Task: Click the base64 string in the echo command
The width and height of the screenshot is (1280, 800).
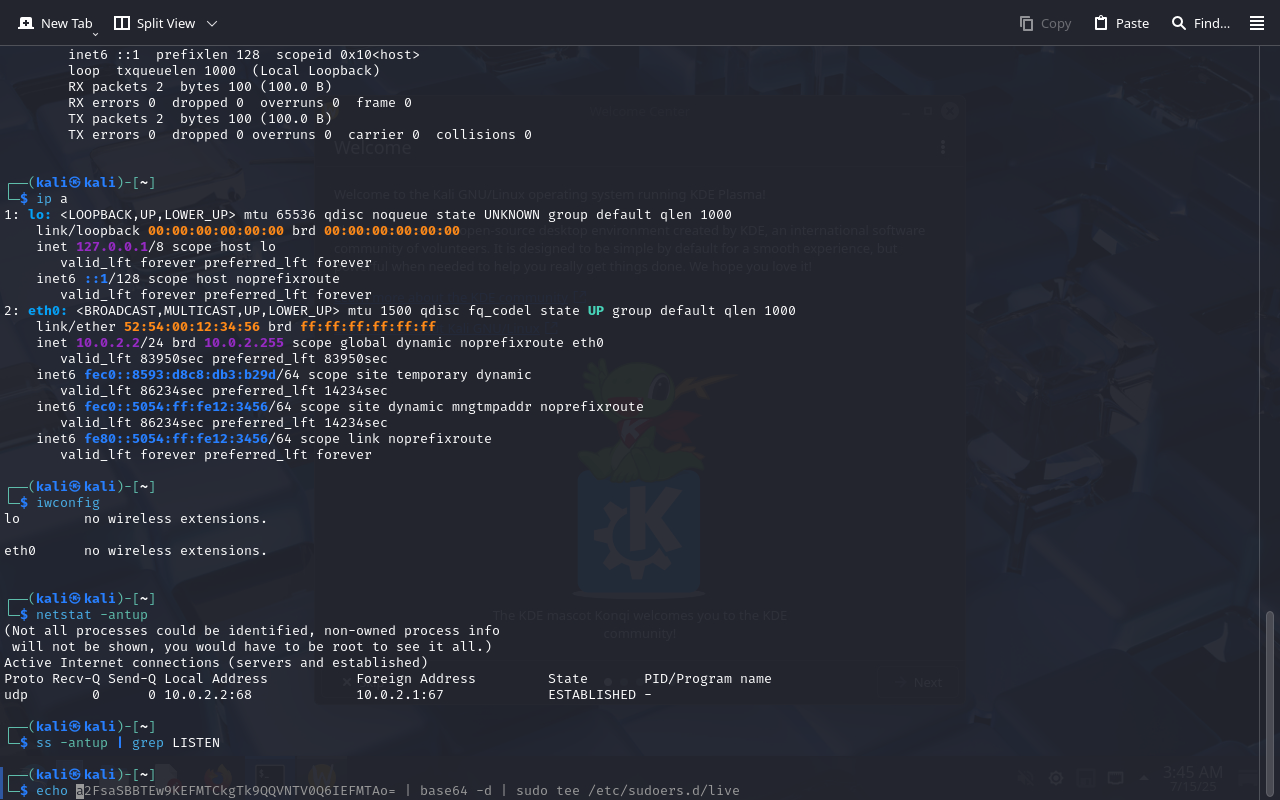Action: [x=236, y=791]
